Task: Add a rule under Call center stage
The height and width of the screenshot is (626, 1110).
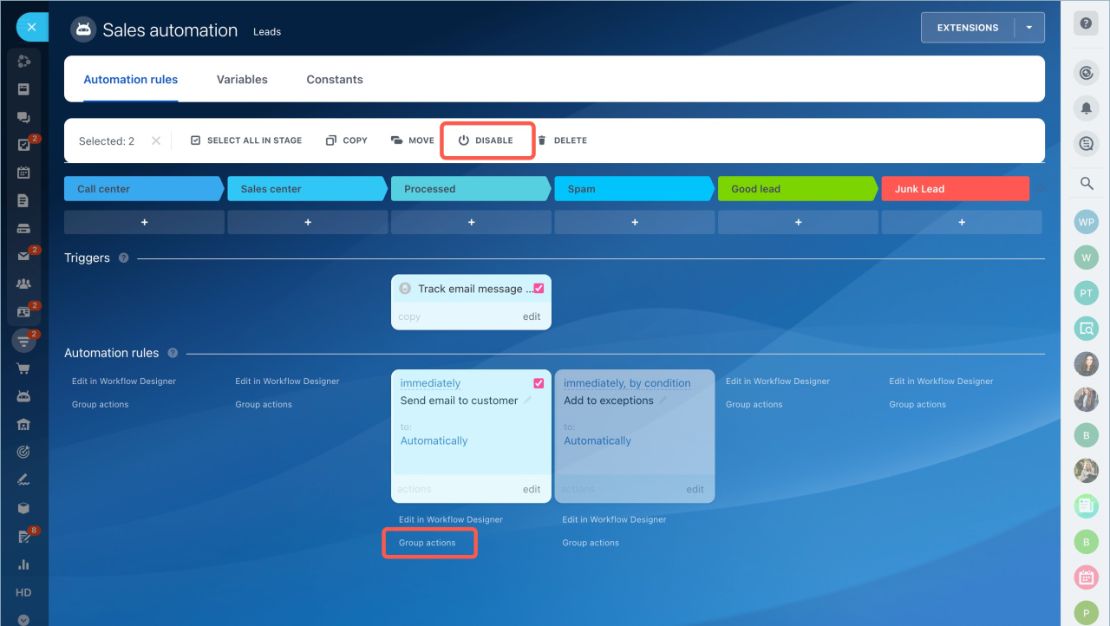Action: 144,222
